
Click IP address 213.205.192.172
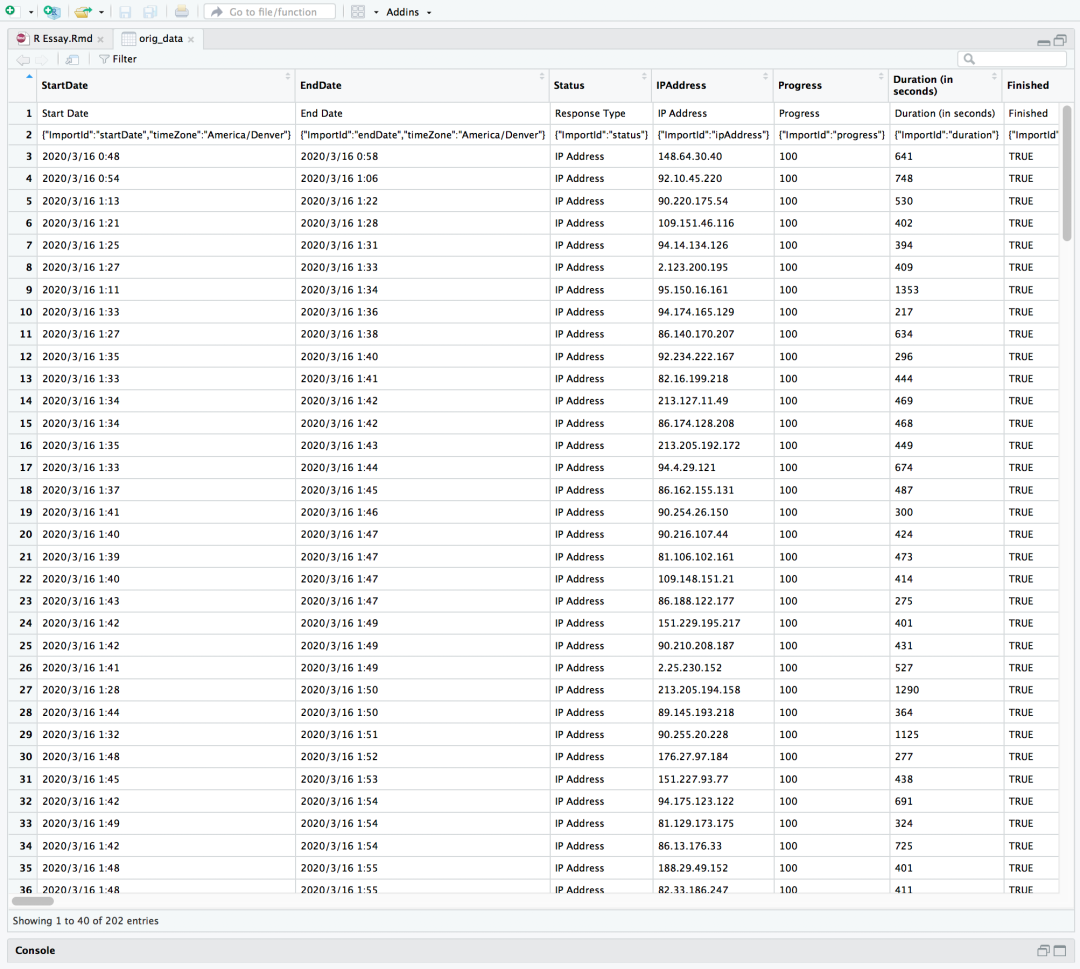pyautogui.click(x=712, y=446)
